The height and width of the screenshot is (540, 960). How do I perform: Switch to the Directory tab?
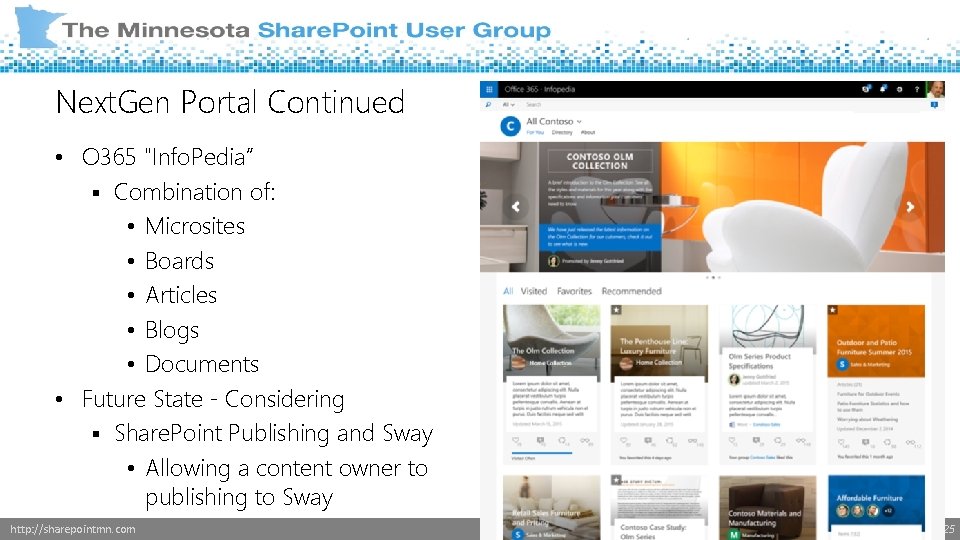point(561,132)
